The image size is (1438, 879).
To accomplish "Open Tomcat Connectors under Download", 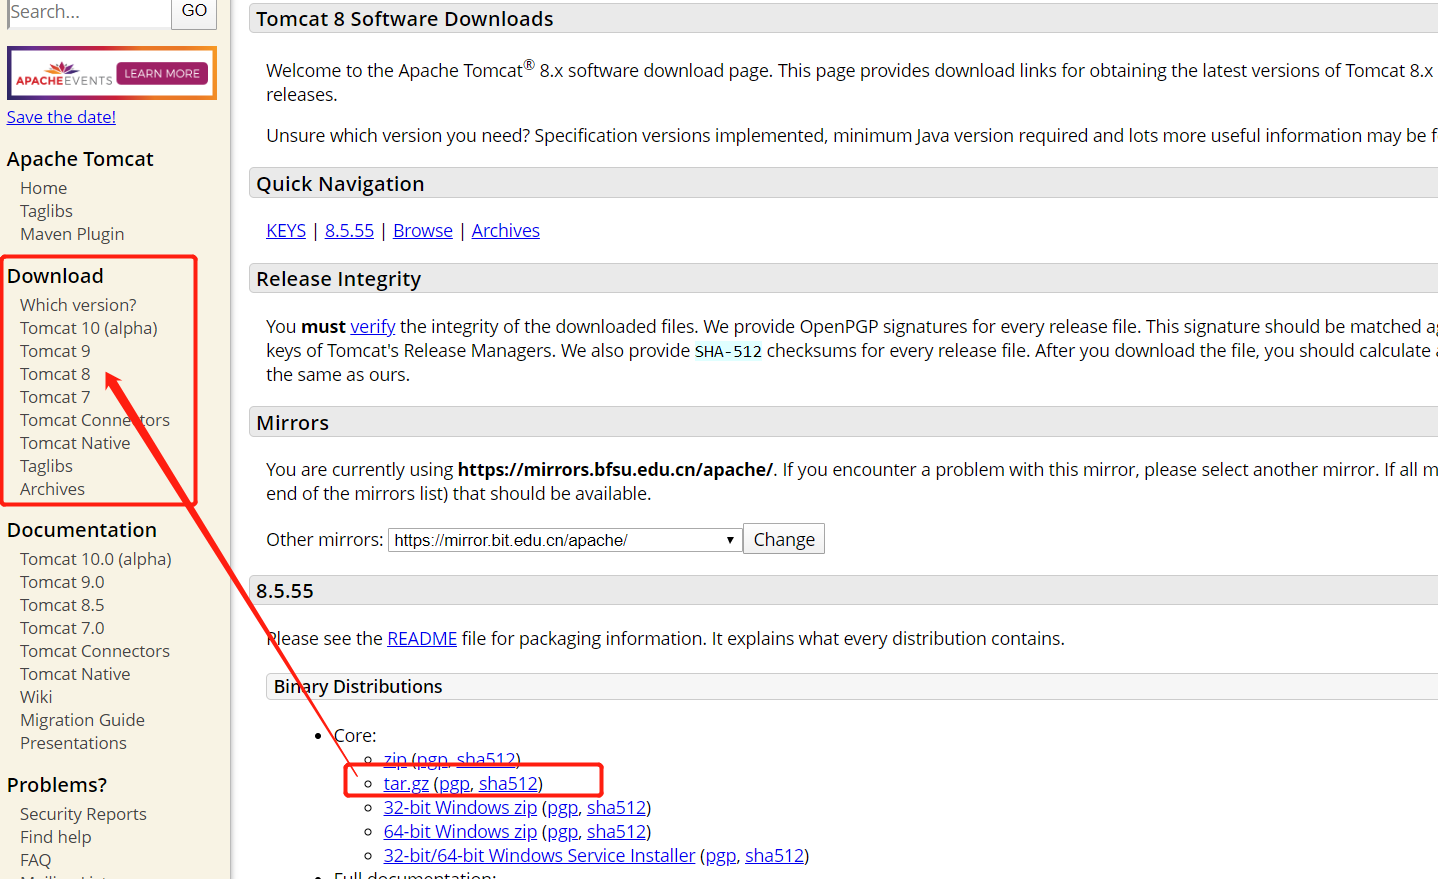I will 95,420.
